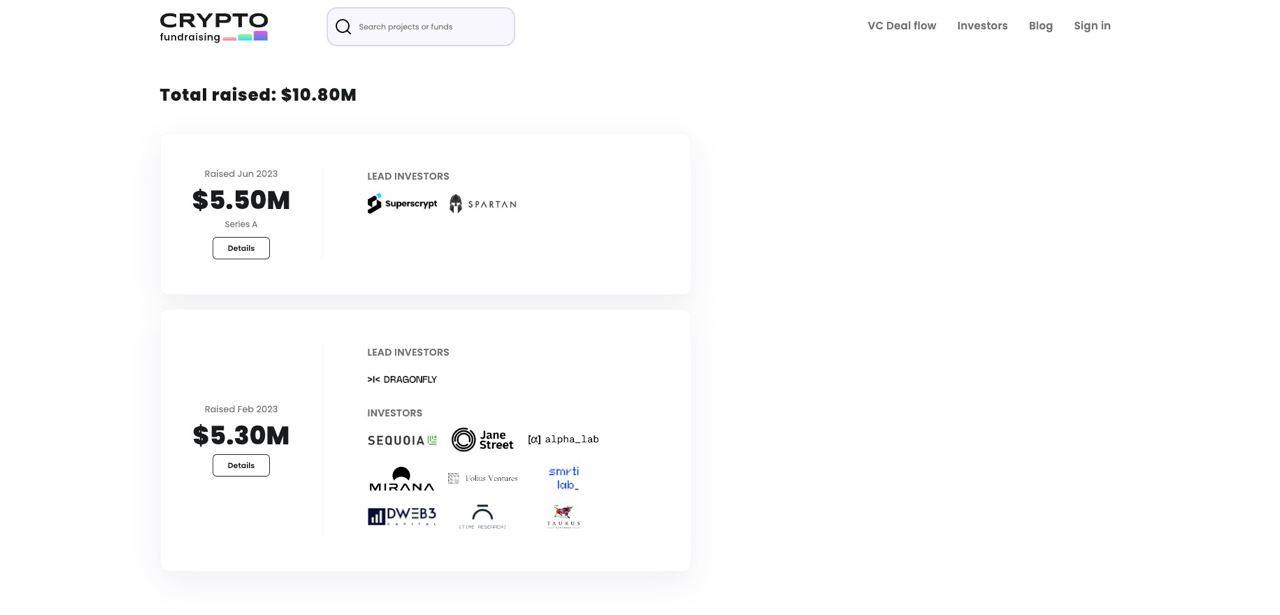Click the alpha_lab investor logo
The height and width of the screenshot is (615, 1280).
563,440
